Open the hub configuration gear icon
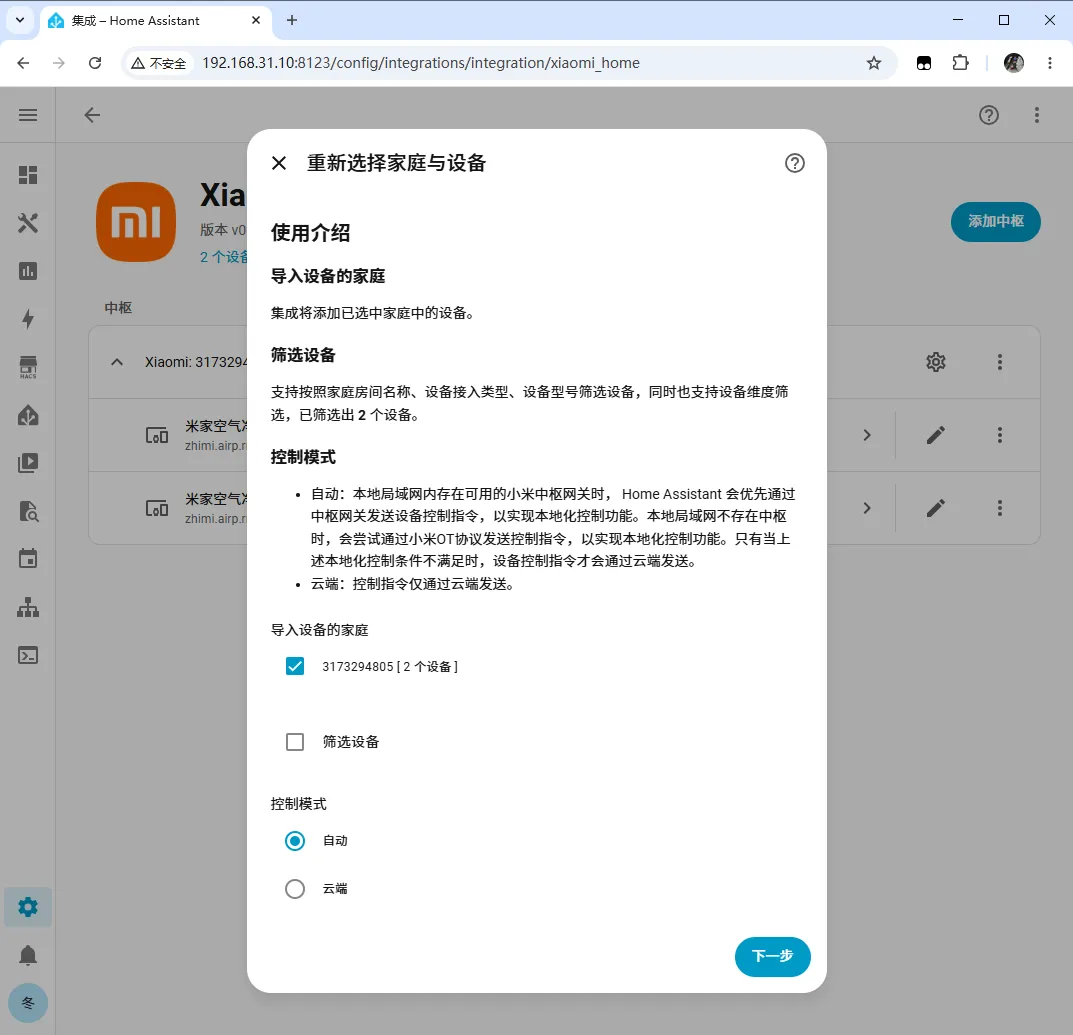1073x1035 pixels. pyautogui.click(x=935, y=361)
